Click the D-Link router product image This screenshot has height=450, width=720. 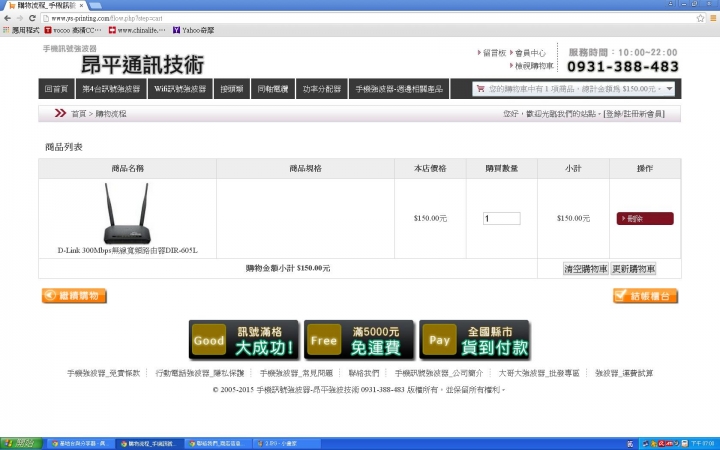pos(127,214)
